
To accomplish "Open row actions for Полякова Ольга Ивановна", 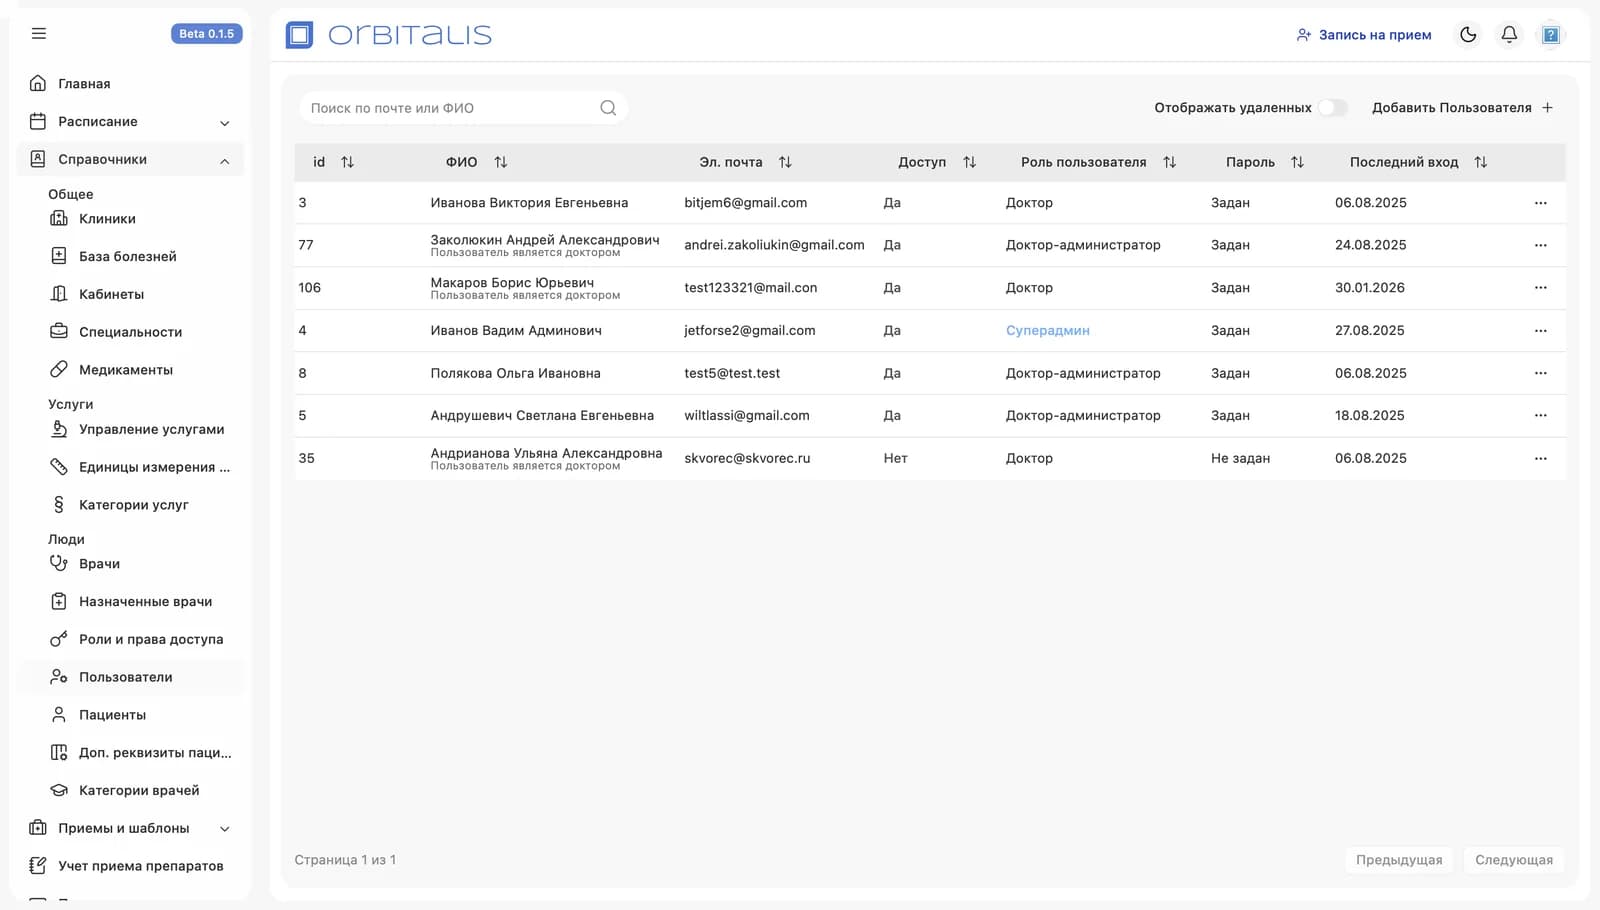I will point(1541,373).
